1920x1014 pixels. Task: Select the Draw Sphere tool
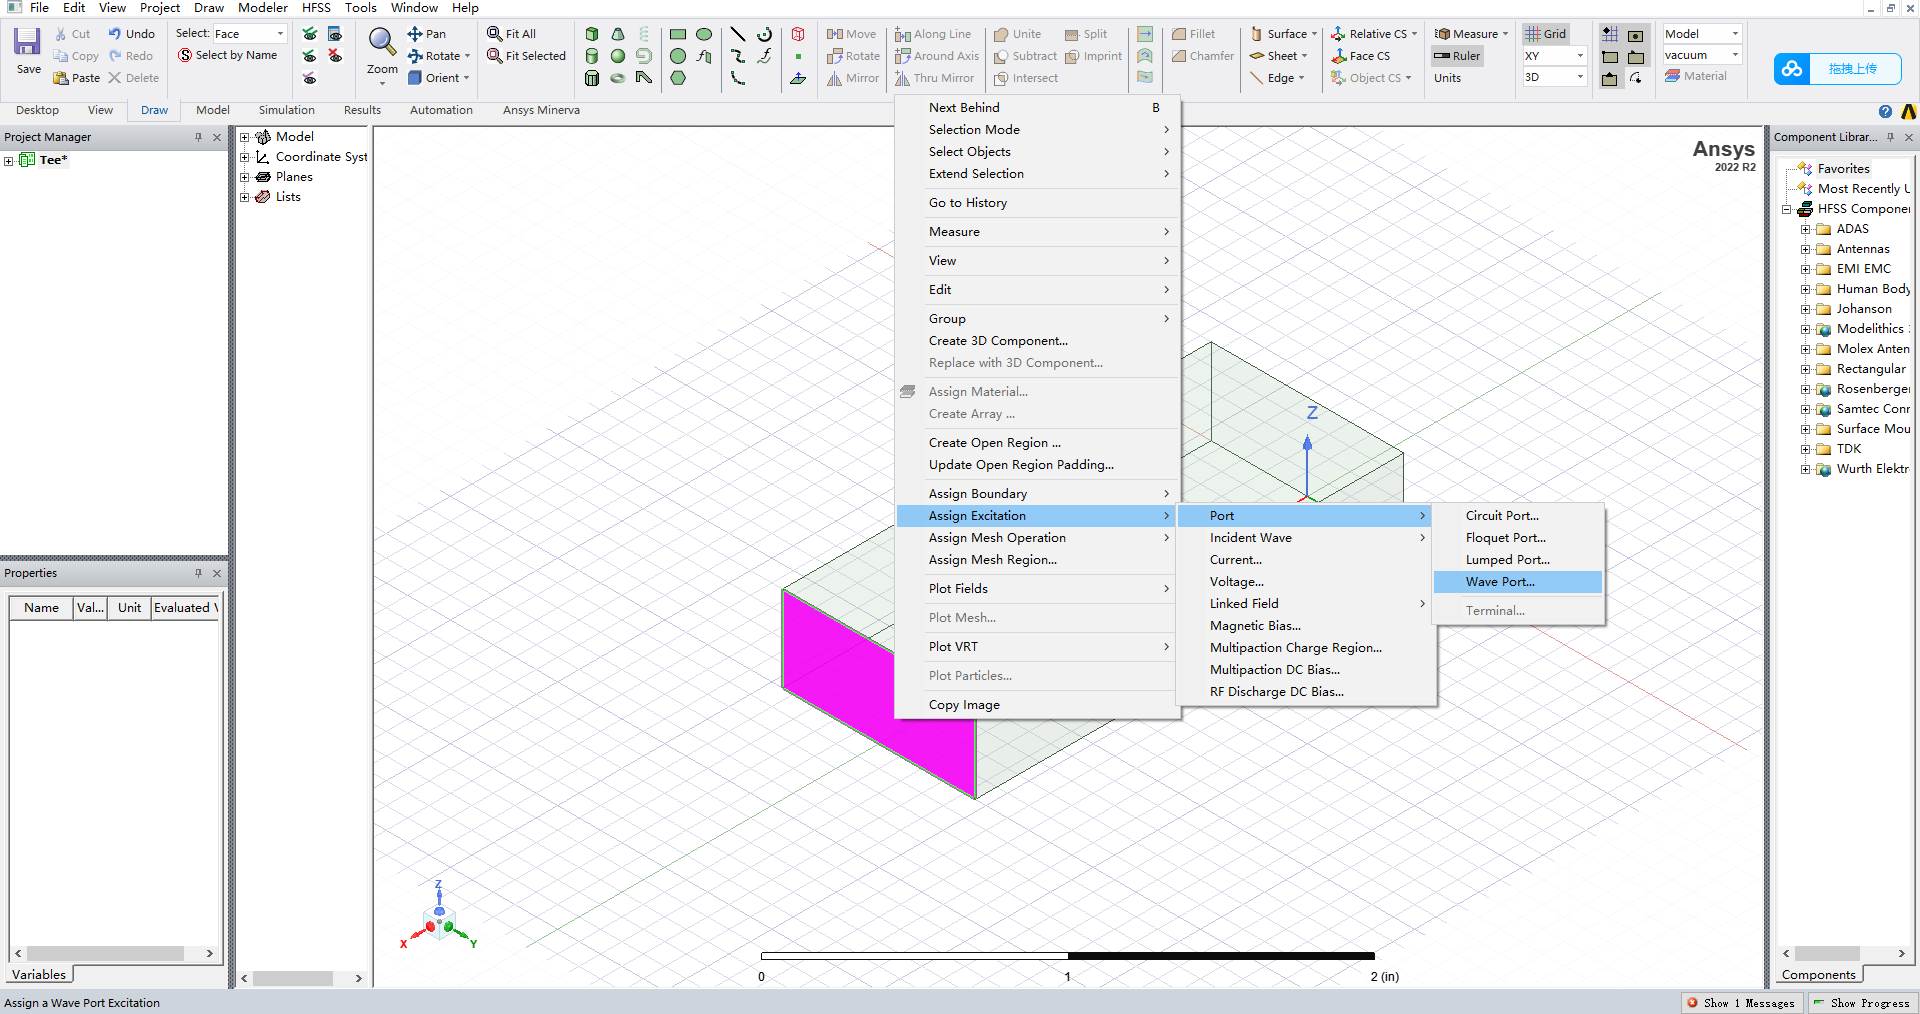coord(618,56)
